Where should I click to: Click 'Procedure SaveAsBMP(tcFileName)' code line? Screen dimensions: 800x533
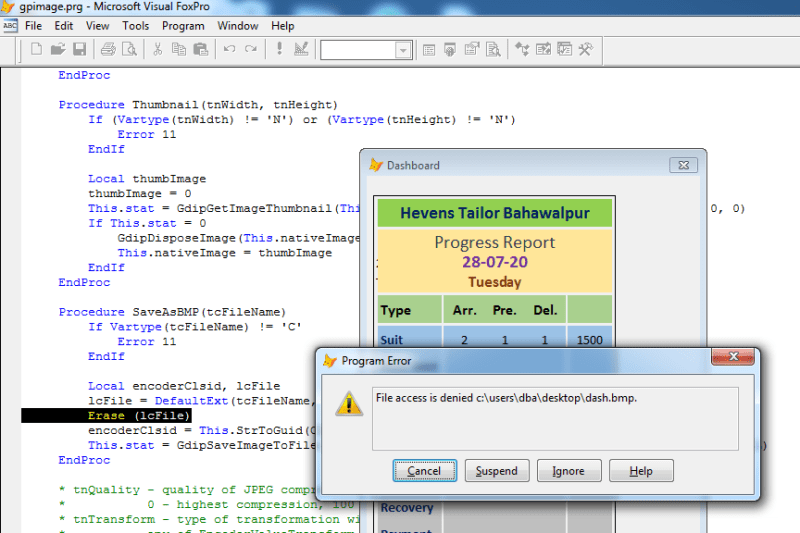(172, 312)
